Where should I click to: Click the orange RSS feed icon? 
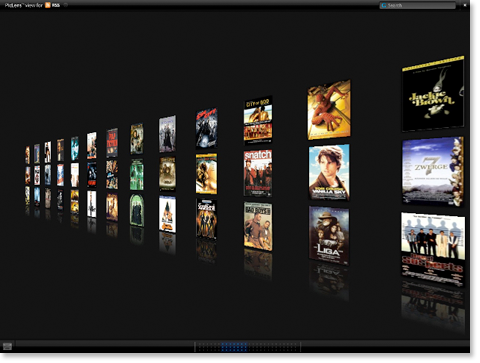[48, 5]
